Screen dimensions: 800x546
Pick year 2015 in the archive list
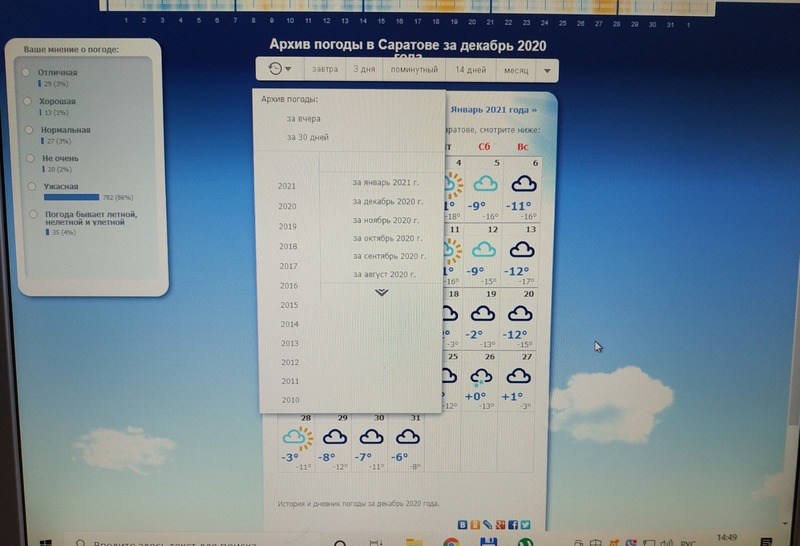pos(289,305)
